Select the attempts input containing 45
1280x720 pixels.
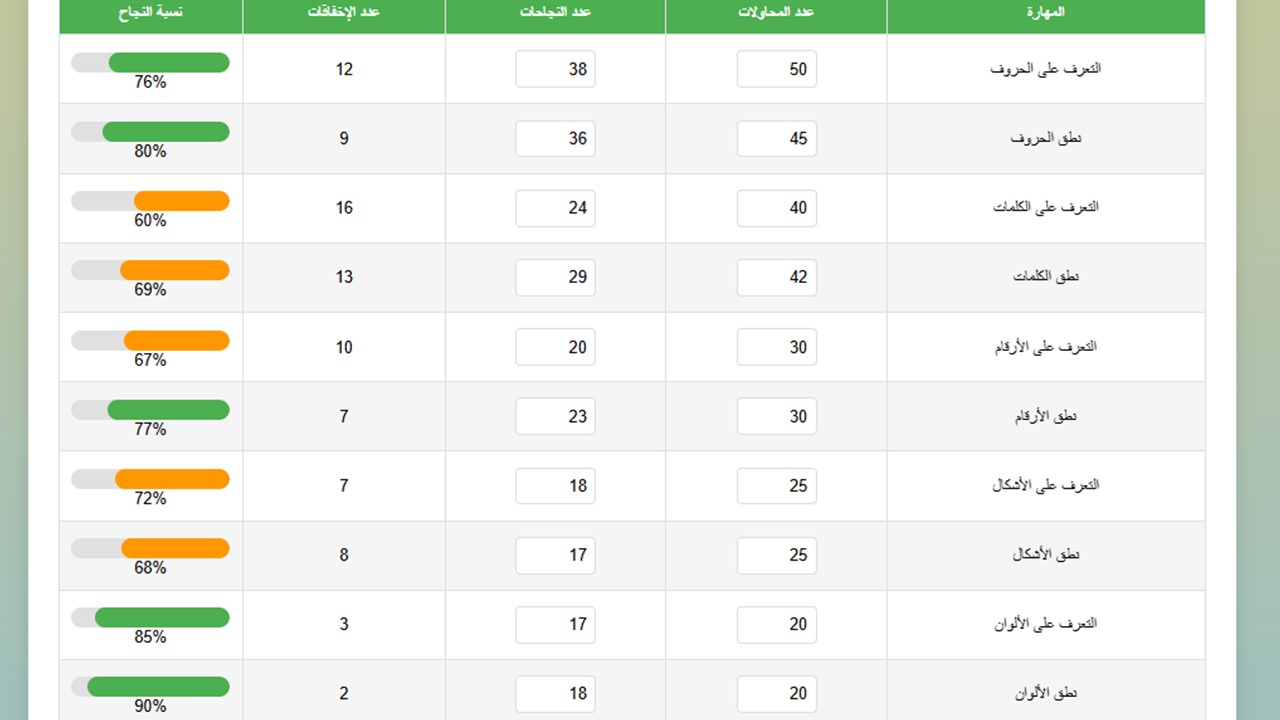click(x=777, y=139)
